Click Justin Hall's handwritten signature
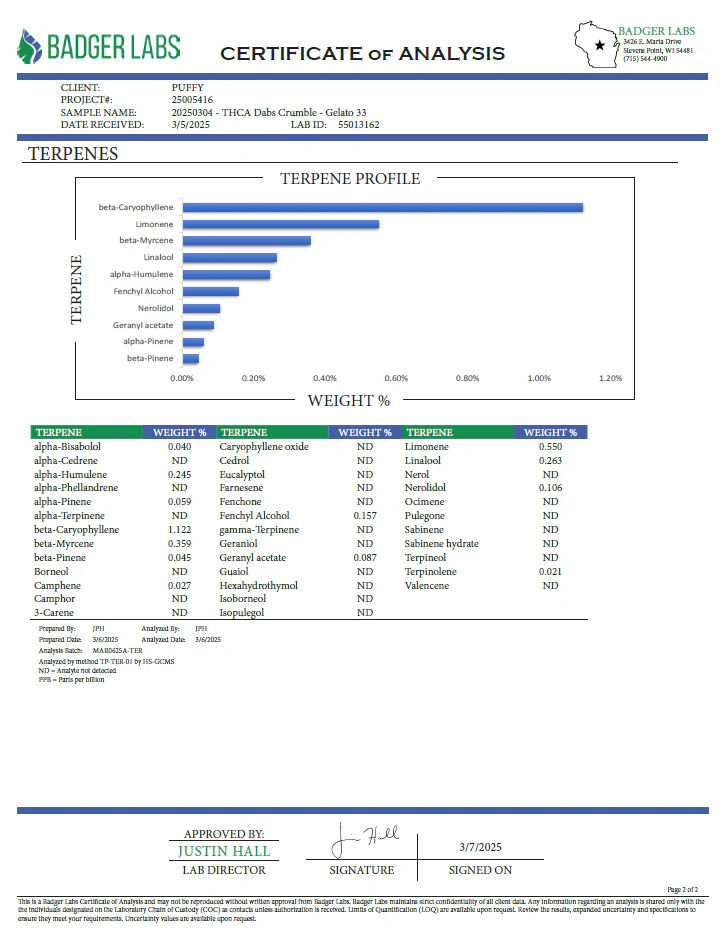Viewport: 726px width, 941px height. pyautogui.click(x=365, y=840)
